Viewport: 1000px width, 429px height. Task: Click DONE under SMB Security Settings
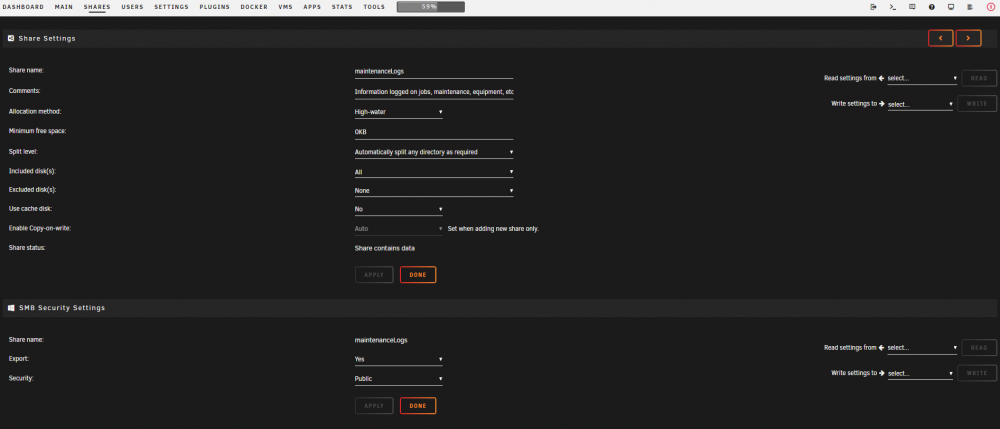click(418, 406)
